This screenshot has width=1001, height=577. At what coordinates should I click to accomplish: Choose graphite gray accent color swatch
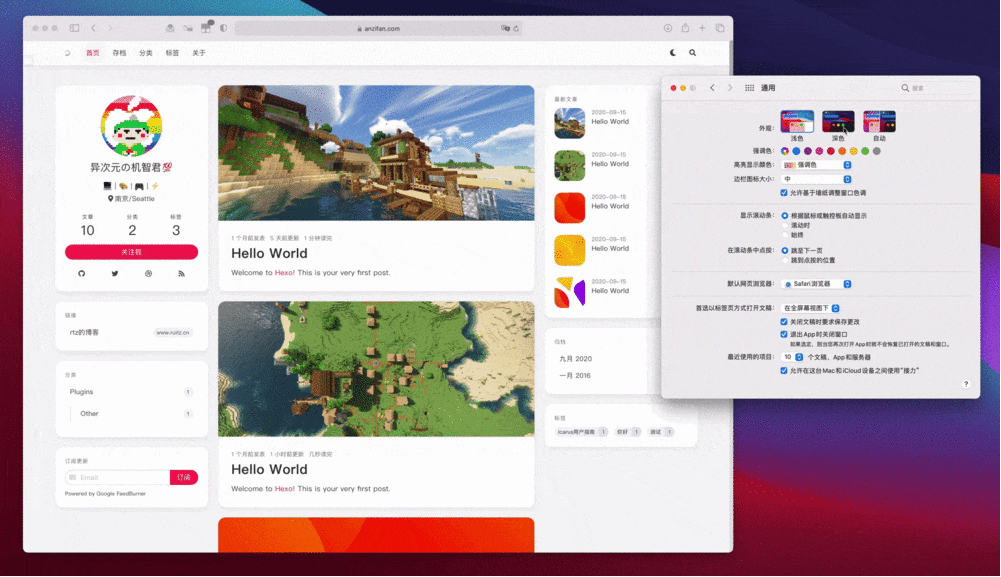(877, 151)
